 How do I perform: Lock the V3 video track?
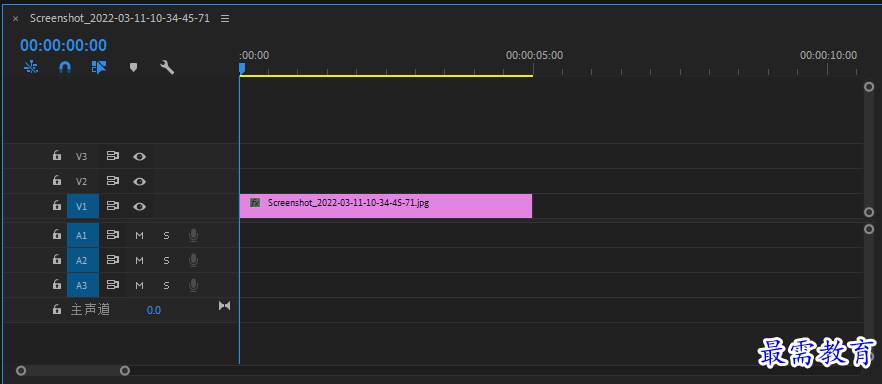pyautogui.click(x=56, y=156)
